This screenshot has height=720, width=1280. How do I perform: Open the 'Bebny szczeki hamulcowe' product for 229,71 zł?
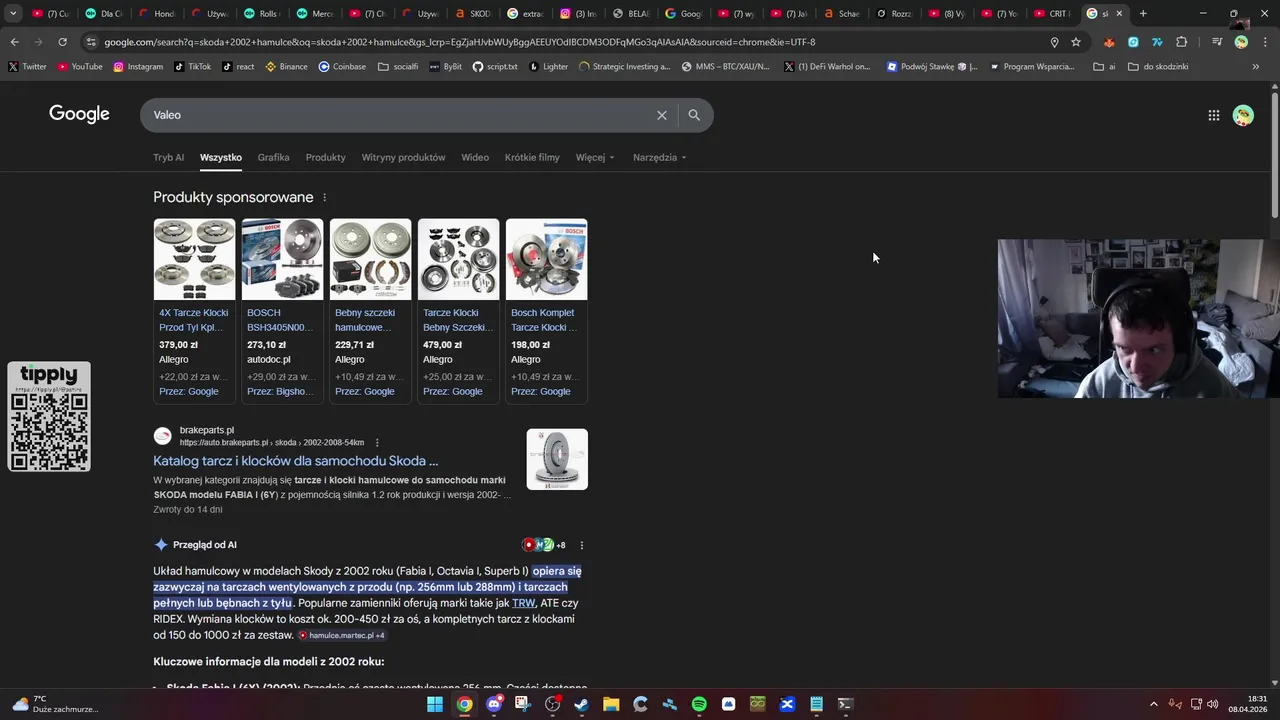[x=370, y=311]
